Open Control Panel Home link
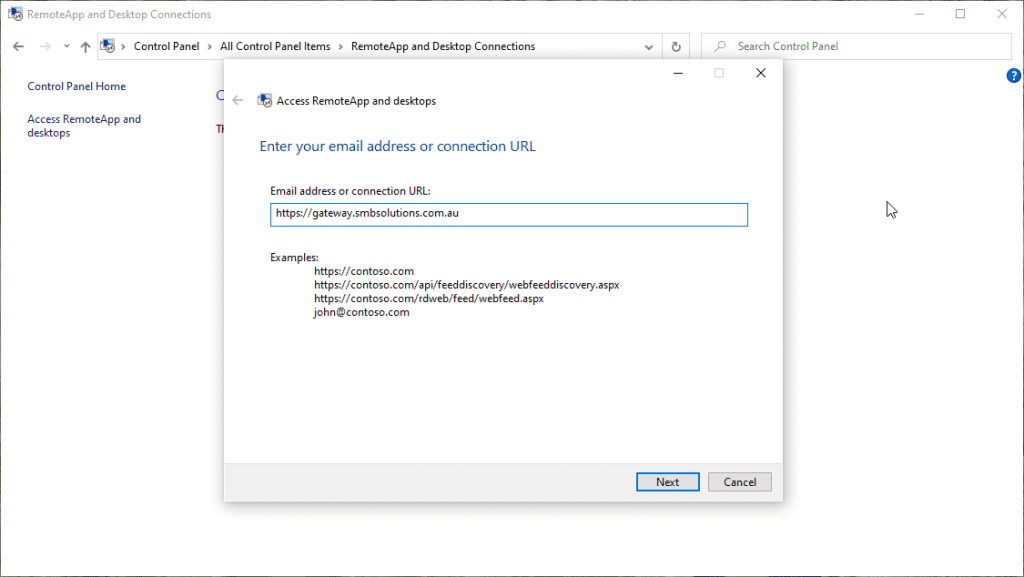This screenshot has height=577, width=1024. tap(76, 86)
